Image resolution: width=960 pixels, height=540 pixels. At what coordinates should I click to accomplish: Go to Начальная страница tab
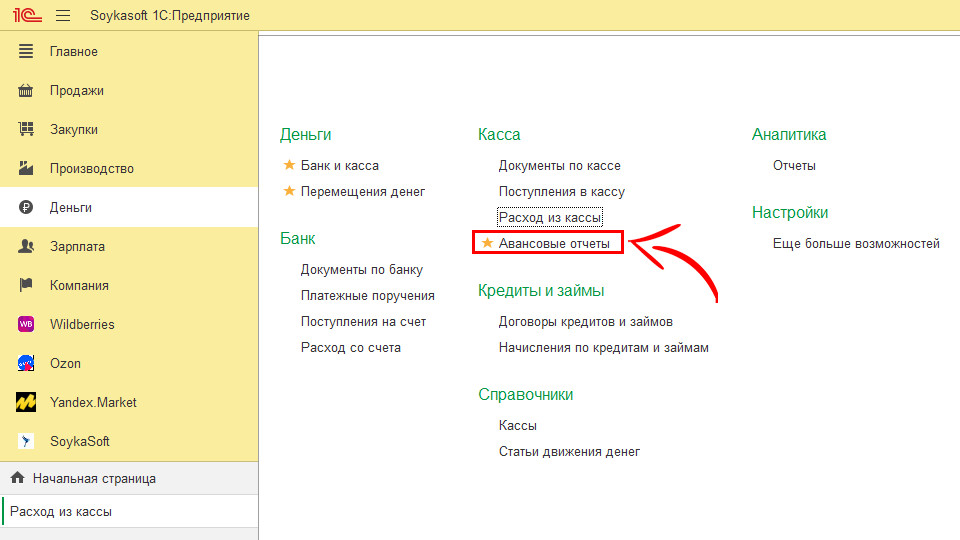[93, 478]
